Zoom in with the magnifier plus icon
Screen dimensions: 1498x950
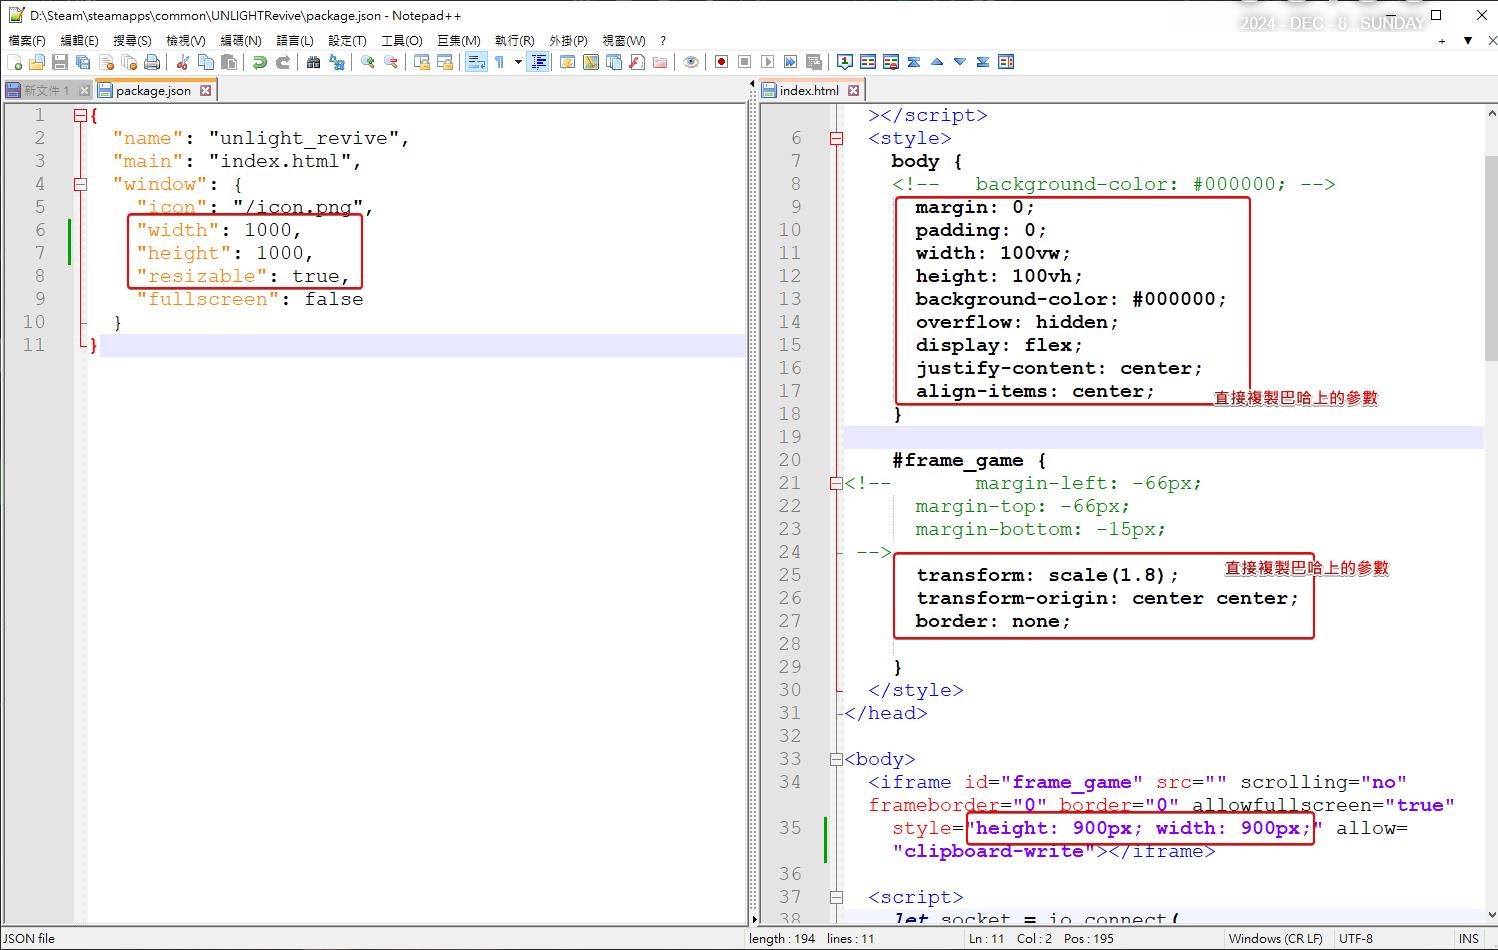[368, 62]
